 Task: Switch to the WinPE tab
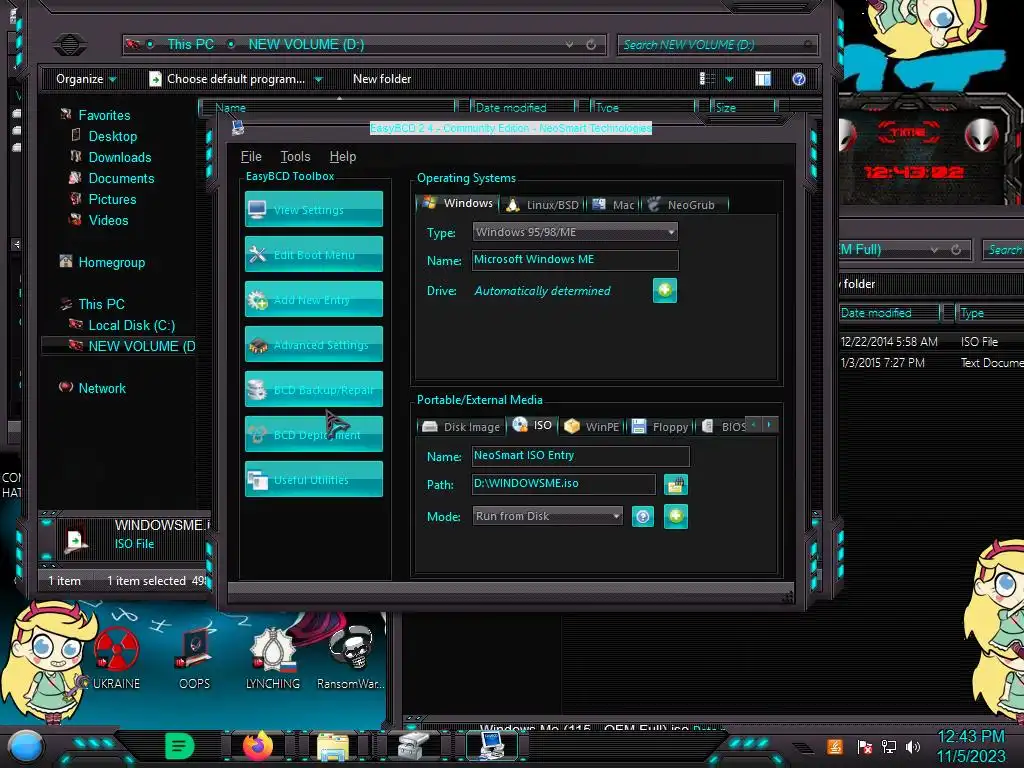[x=592, y=426]
